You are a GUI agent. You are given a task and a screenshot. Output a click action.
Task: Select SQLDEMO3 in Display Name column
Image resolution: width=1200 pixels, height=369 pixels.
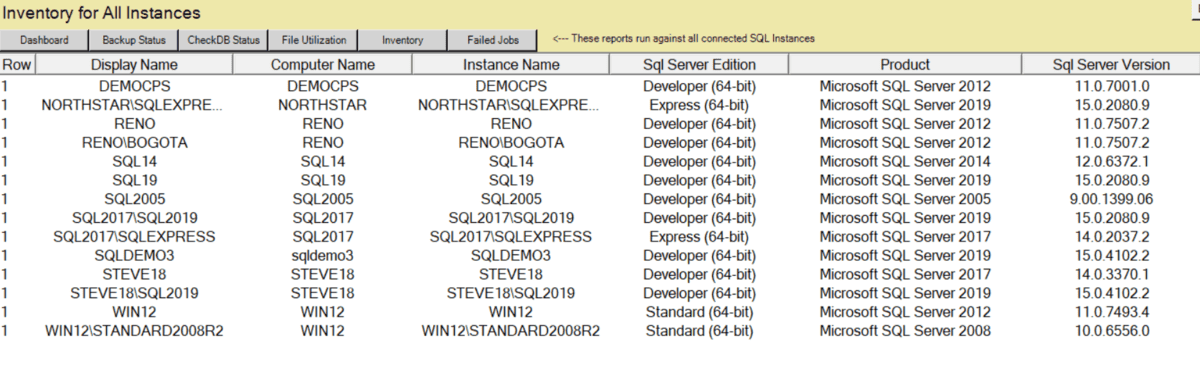click(133, 256)
